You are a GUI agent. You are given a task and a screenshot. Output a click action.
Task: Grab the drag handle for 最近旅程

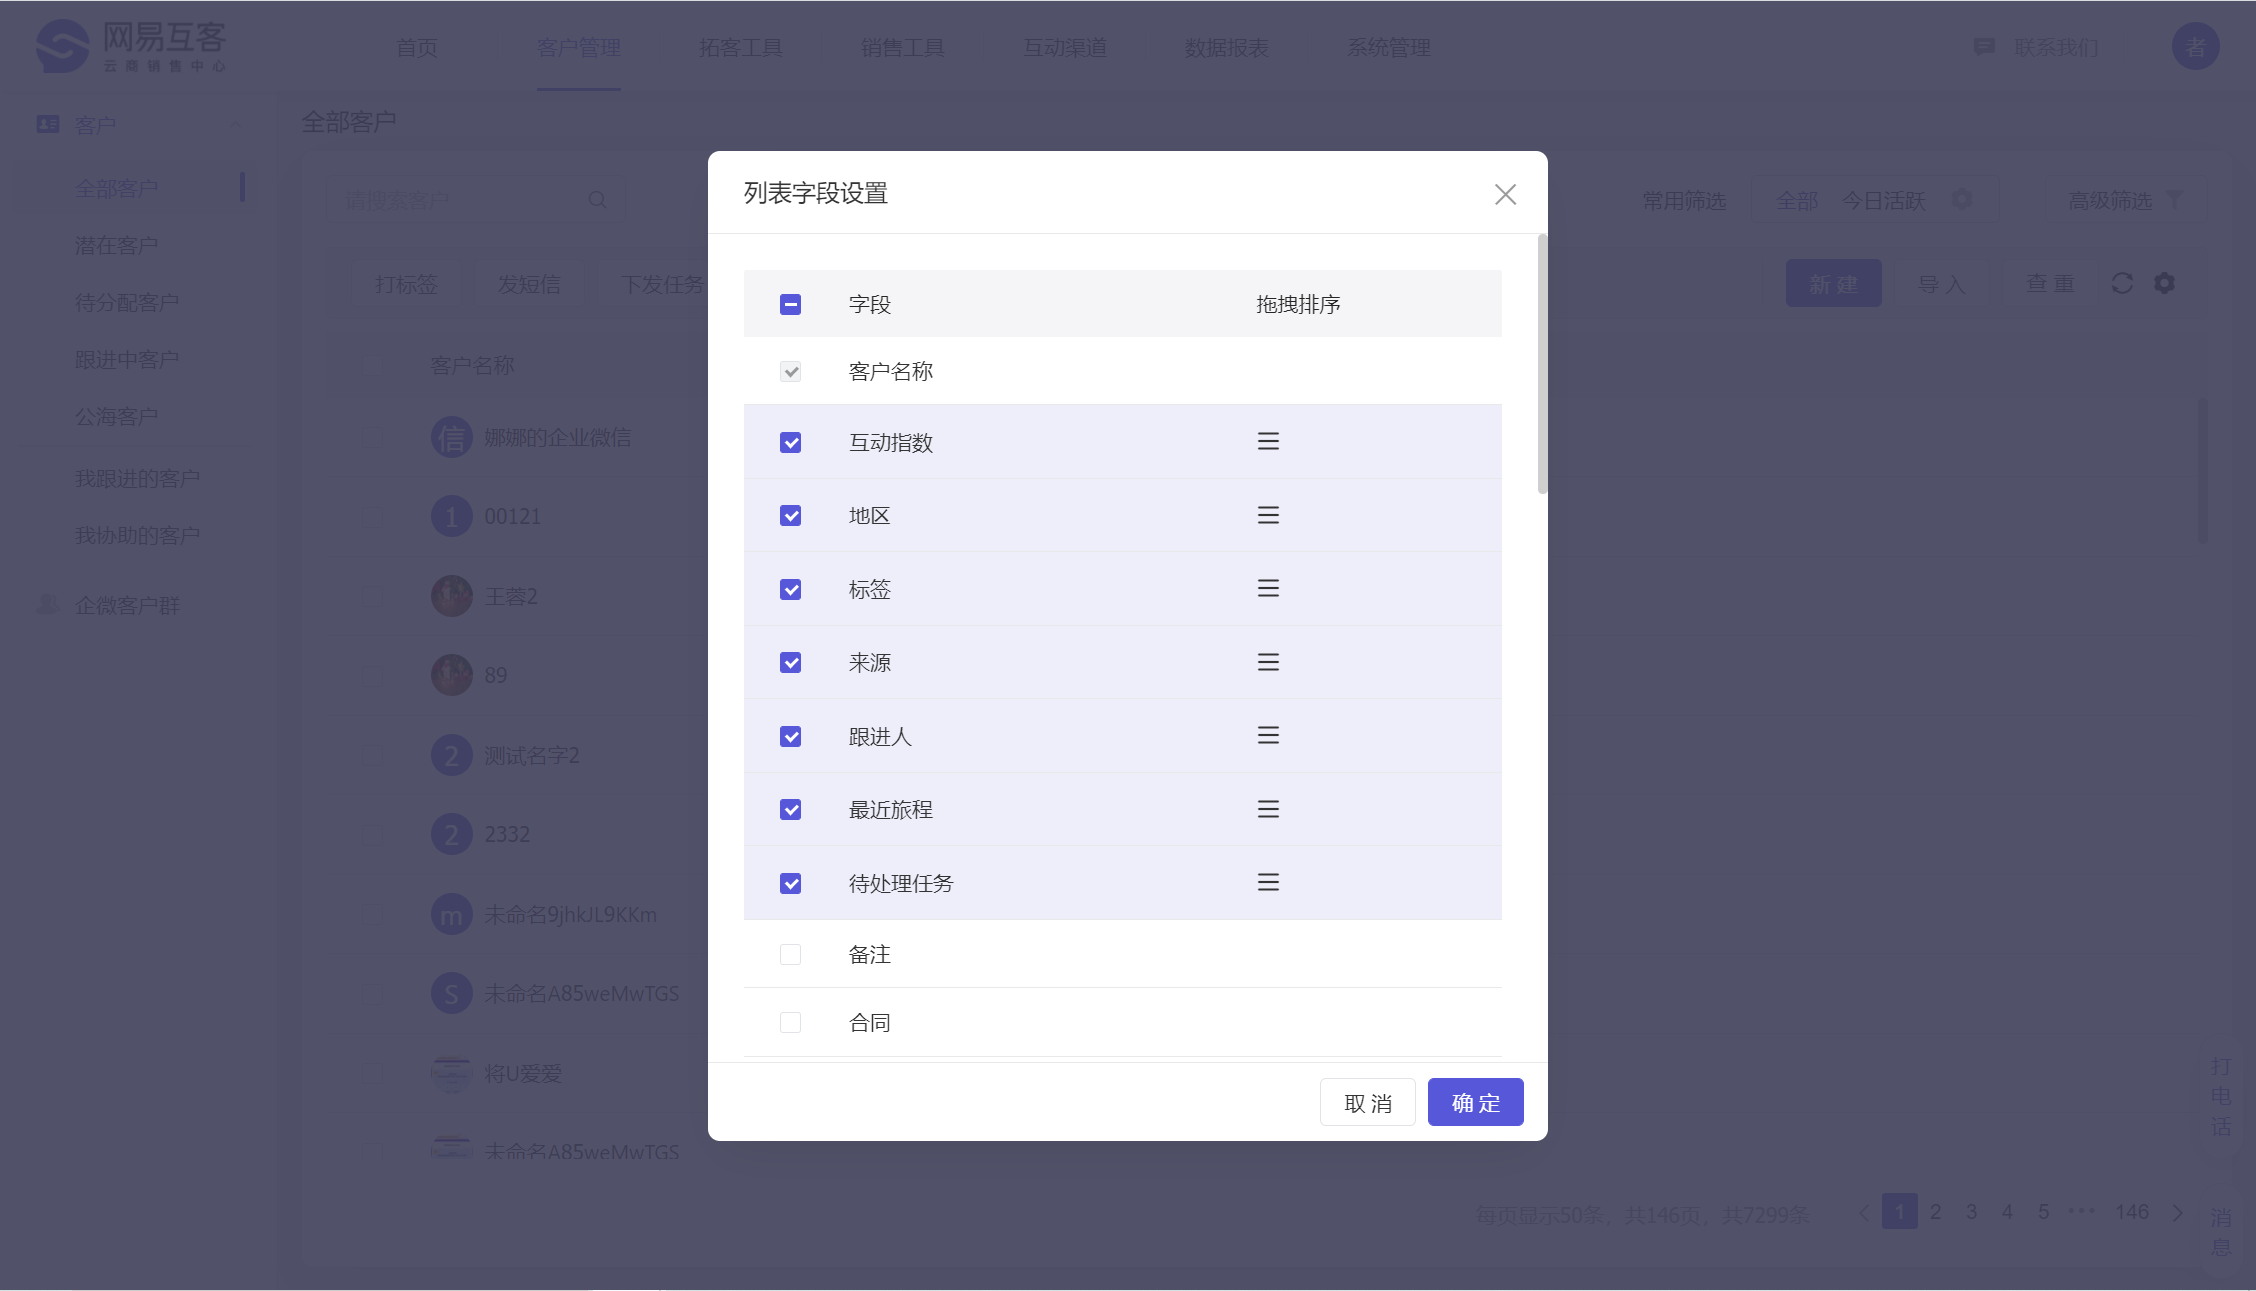point(1268,809)
